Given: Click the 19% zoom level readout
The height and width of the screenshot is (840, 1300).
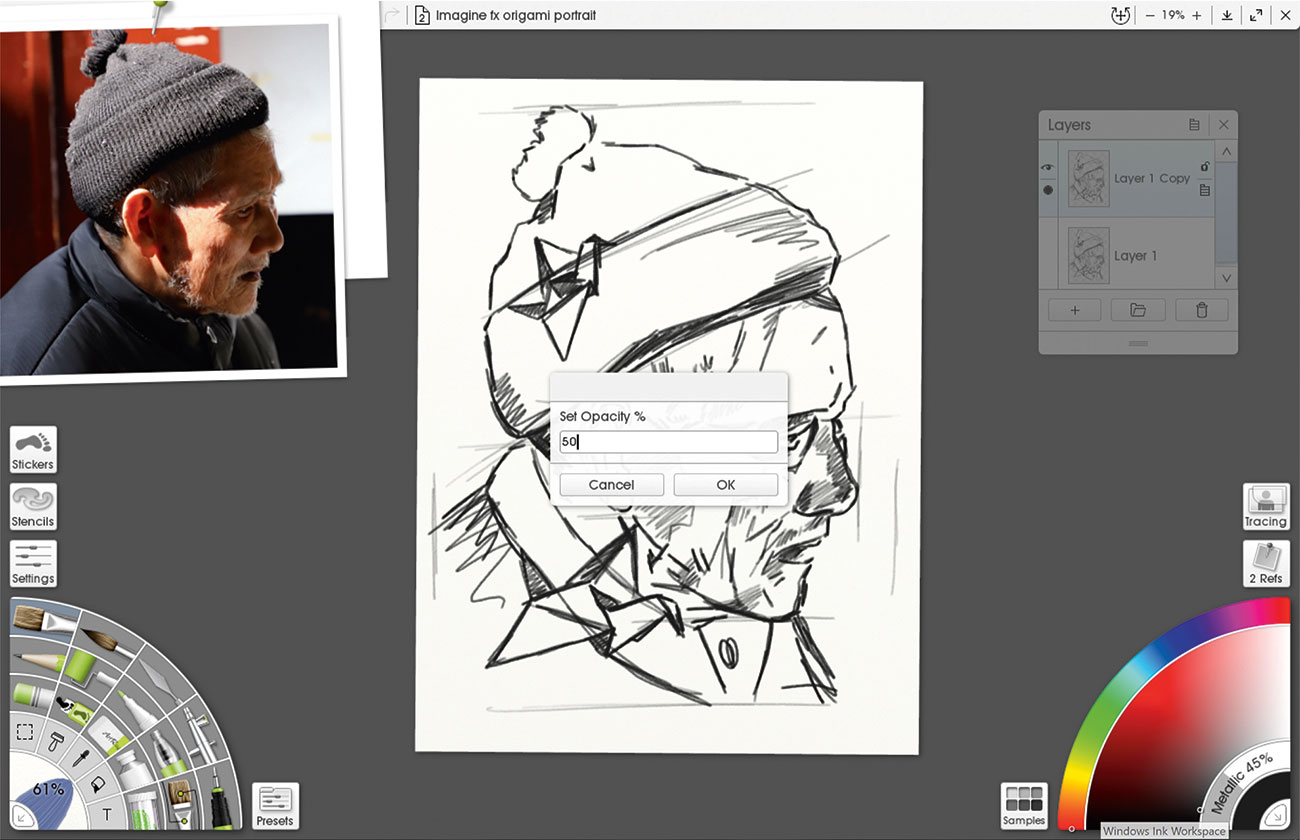Looking at the screenshot, I should click(1173, 15).
